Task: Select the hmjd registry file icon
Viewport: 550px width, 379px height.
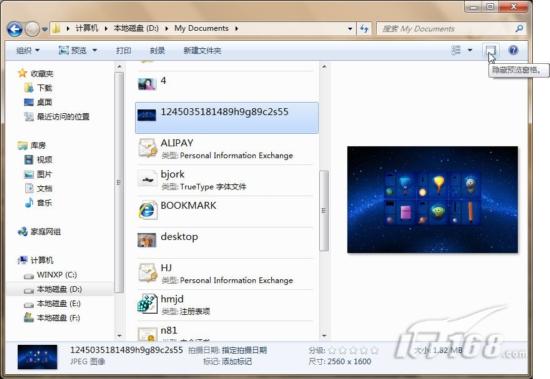Action: 147,304
